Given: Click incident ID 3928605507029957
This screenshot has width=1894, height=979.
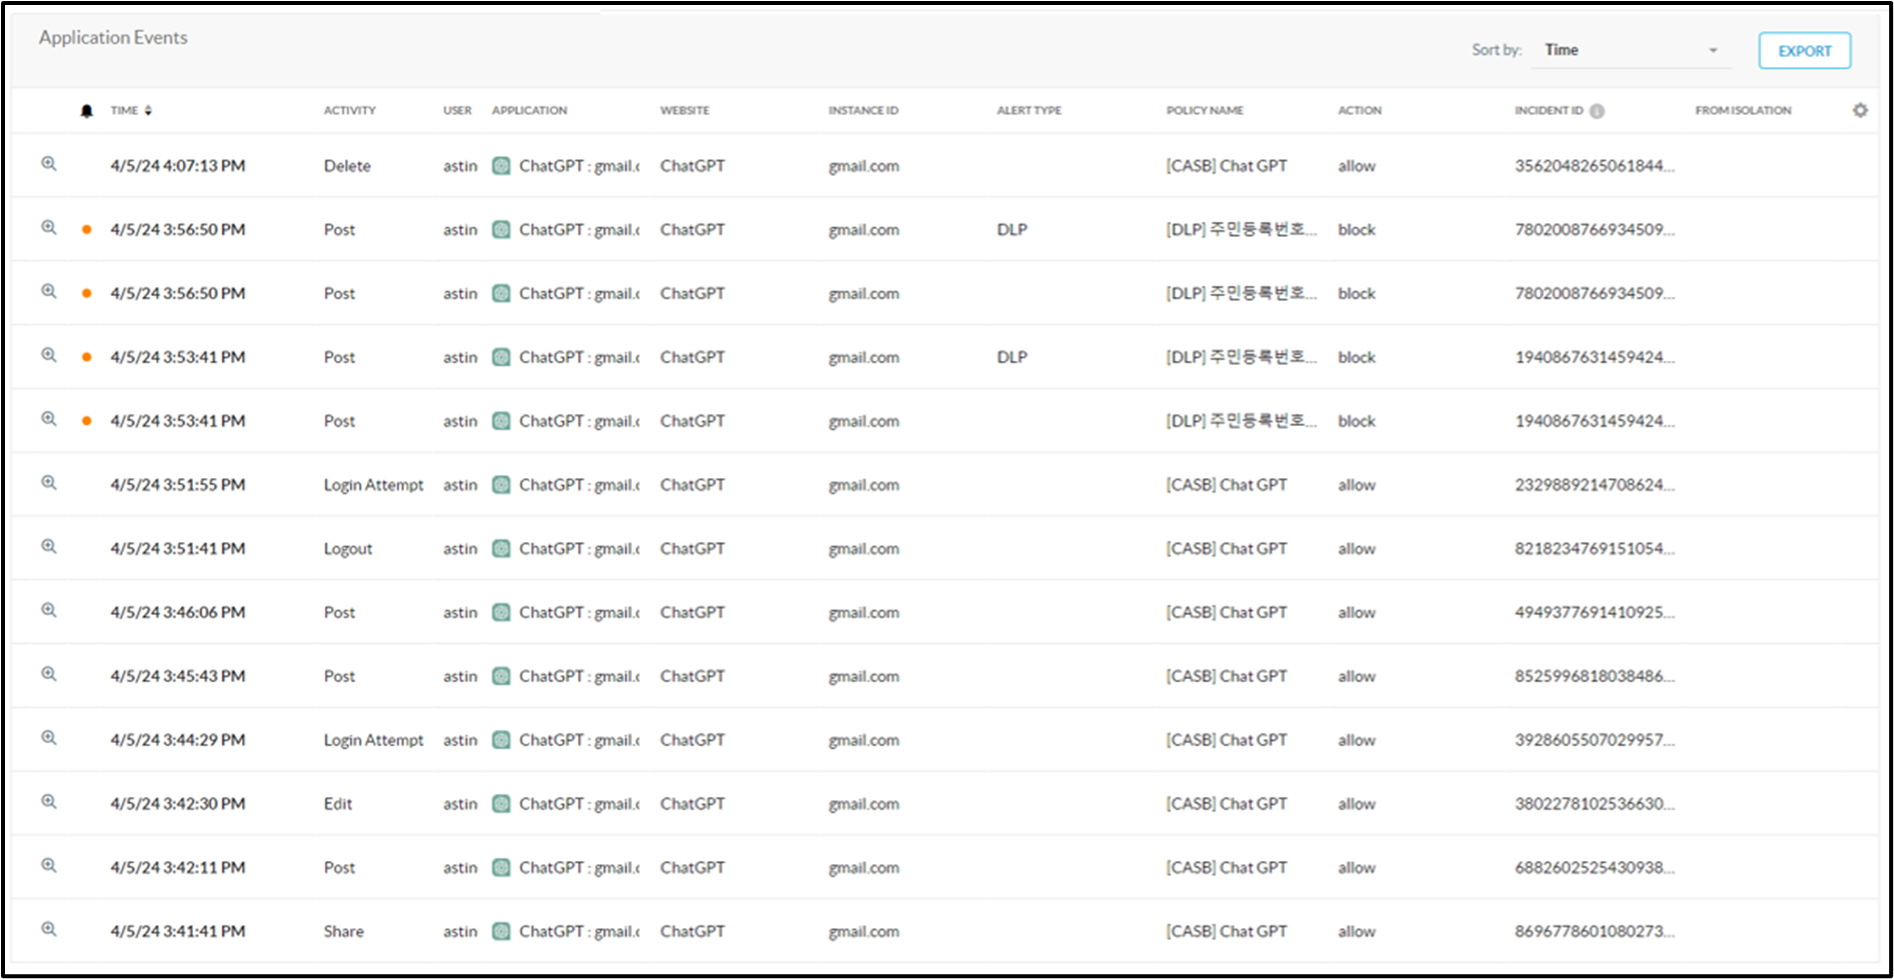Looking at the screenshot, I should [1594, 740].
